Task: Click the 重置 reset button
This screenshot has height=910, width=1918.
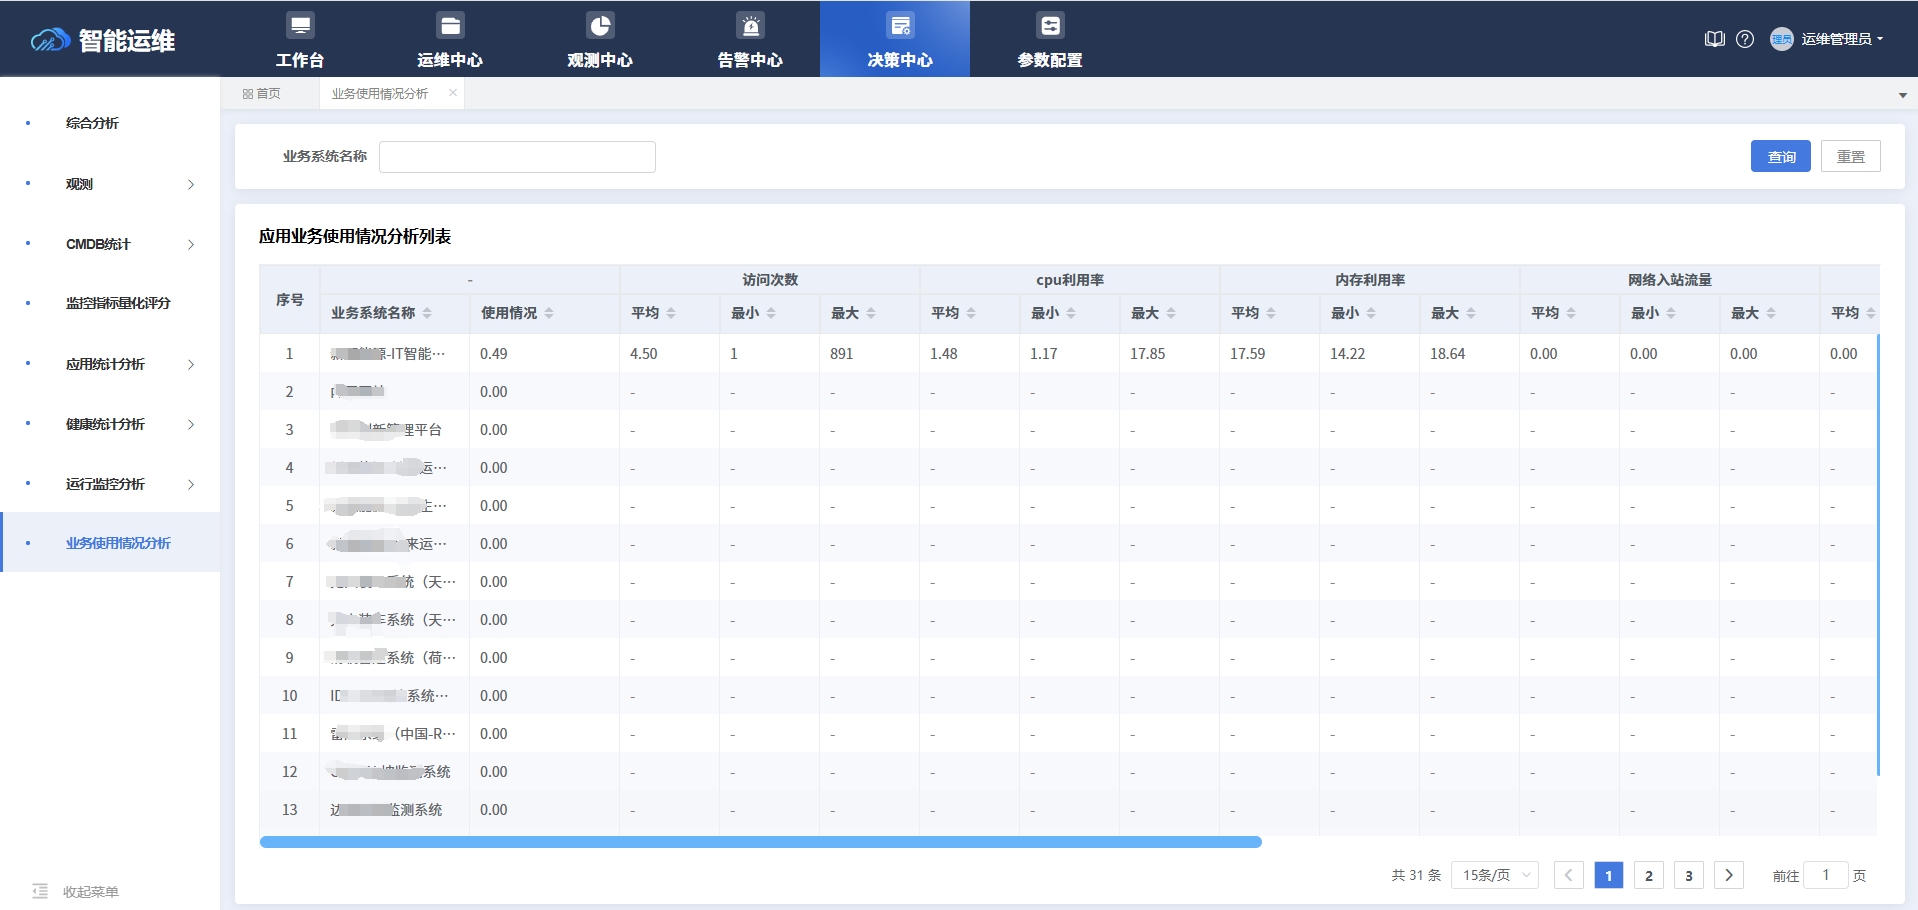Action: pos(1851,156)
